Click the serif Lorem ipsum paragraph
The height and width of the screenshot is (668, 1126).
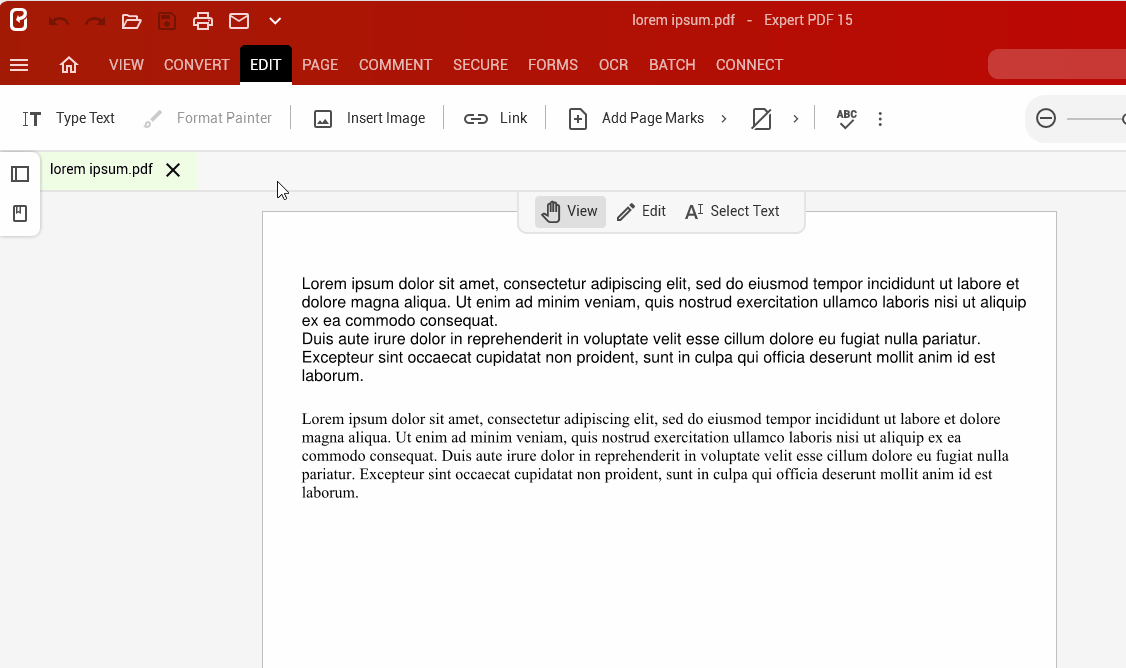[x=655, y=455]
